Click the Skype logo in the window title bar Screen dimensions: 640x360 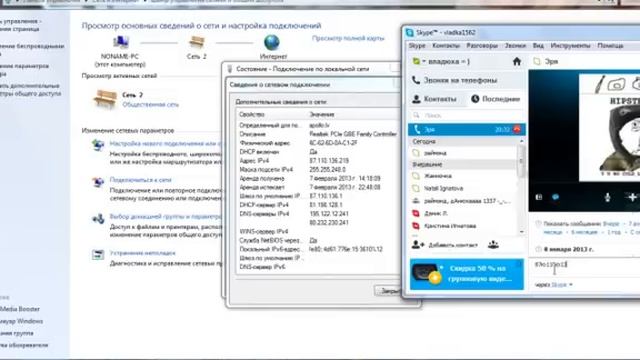(410, 33)
